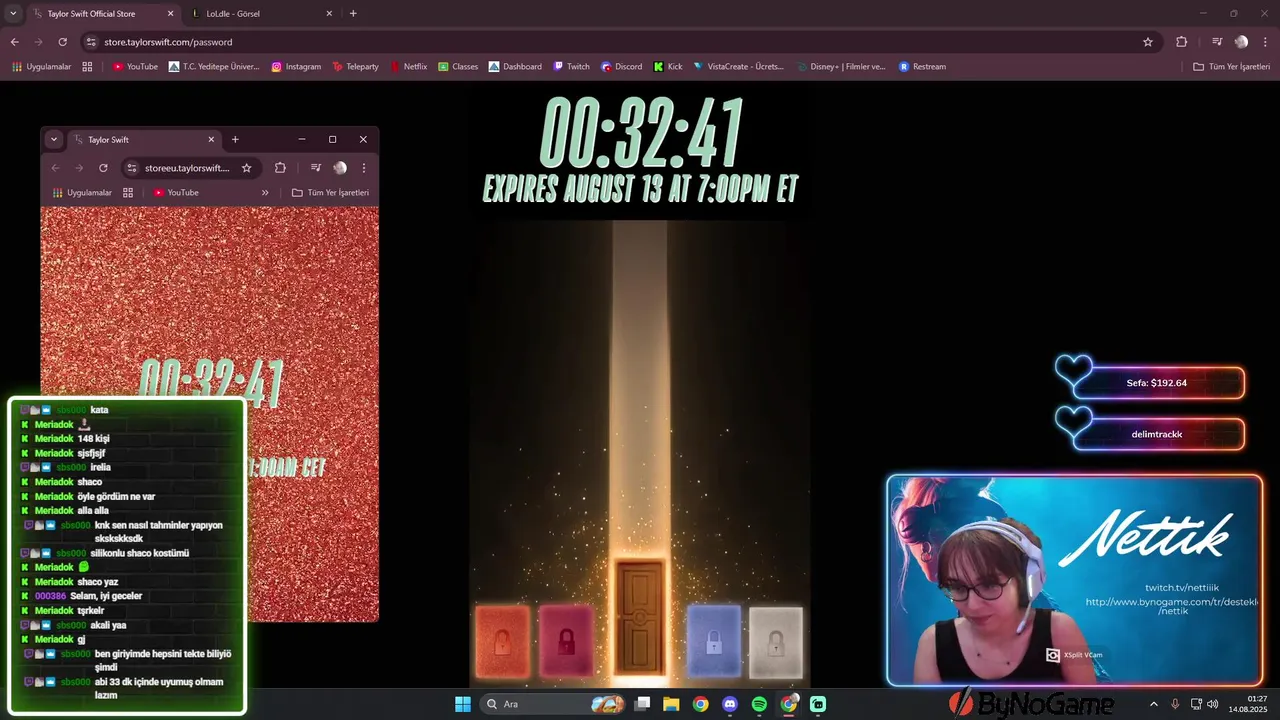Click delimtrackk follower alert label
This screenshot has height=720, width=1280.
1157,435
